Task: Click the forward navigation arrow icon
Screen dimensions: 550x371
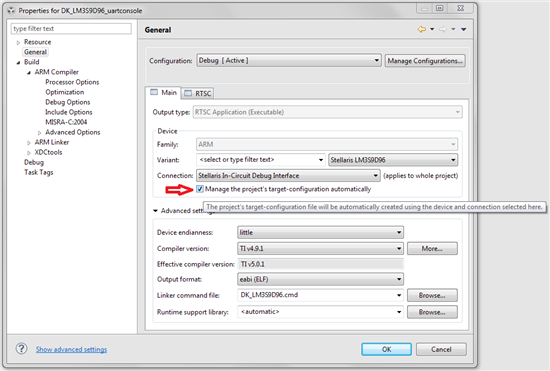Action: [x=443, y=29]
